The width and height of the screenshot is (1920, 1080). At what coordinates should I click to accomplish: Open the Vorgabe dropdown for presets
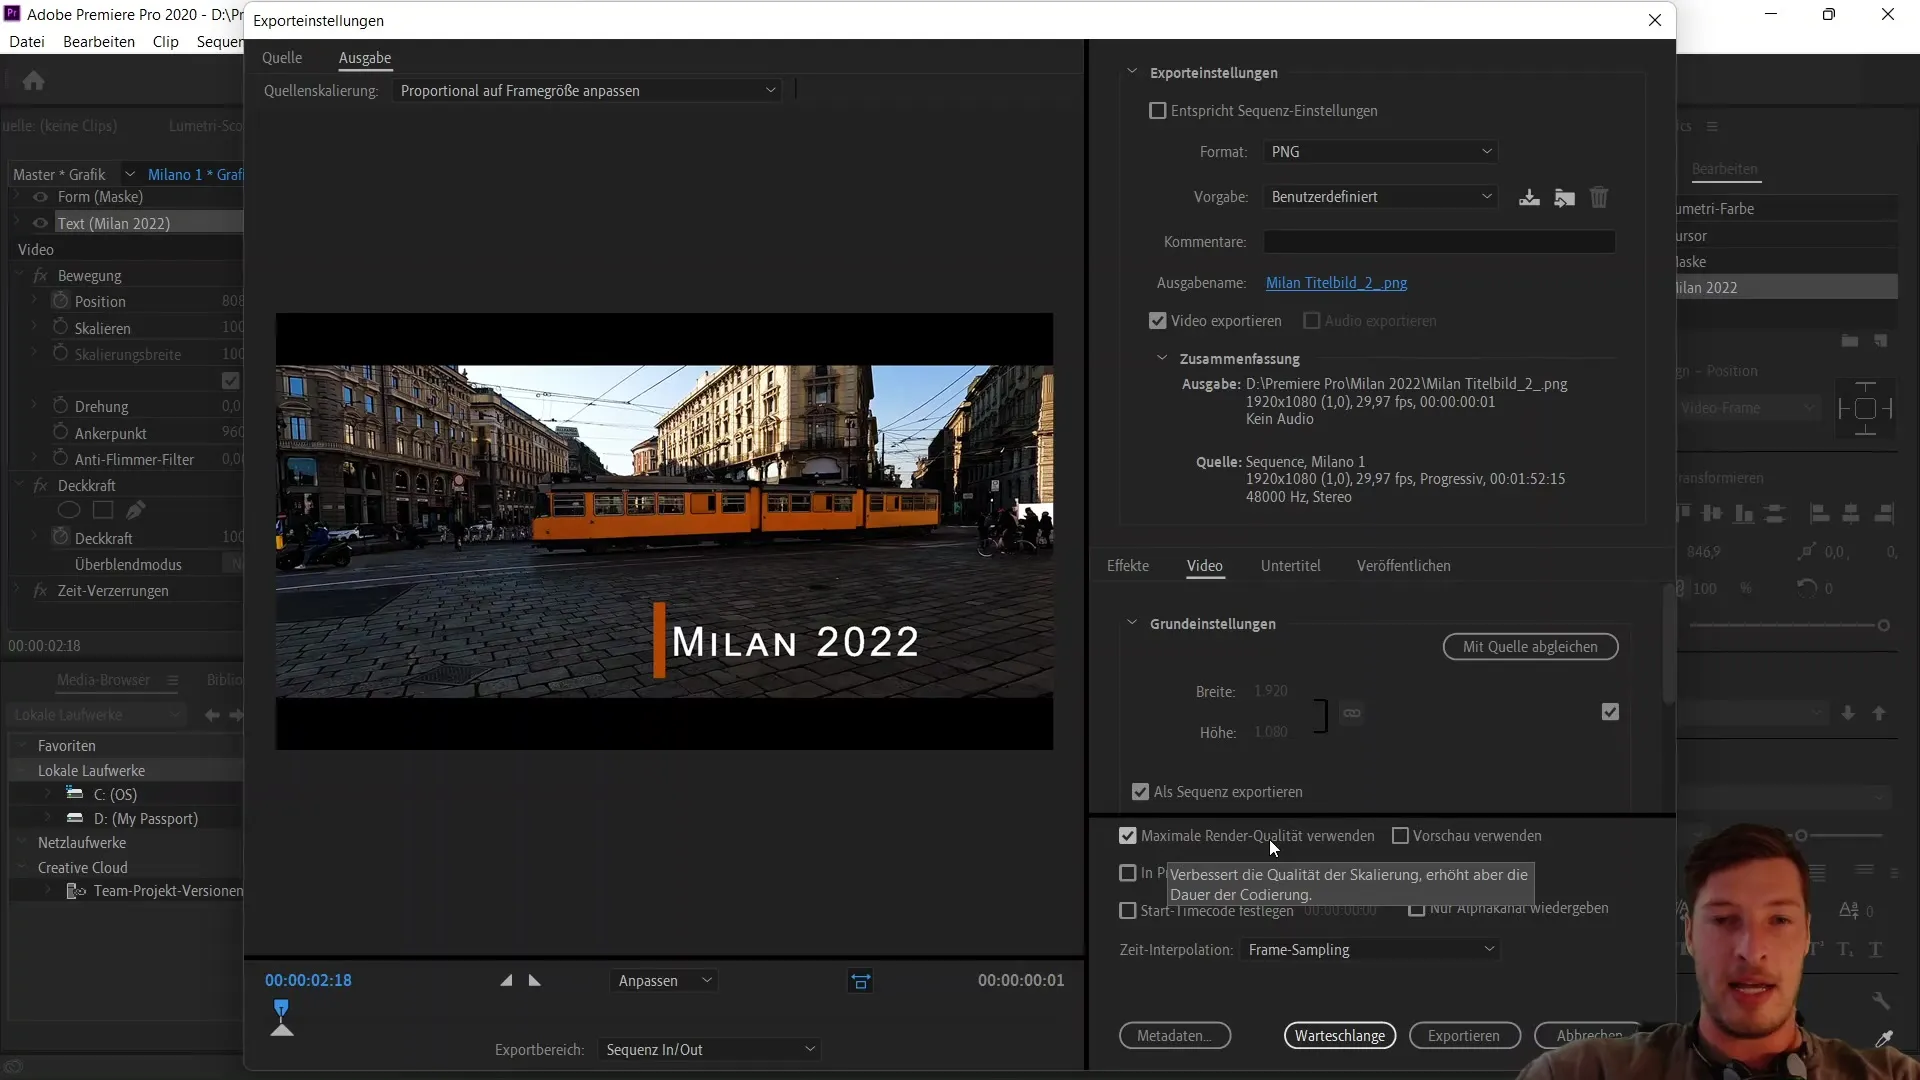coord(1379,196)
